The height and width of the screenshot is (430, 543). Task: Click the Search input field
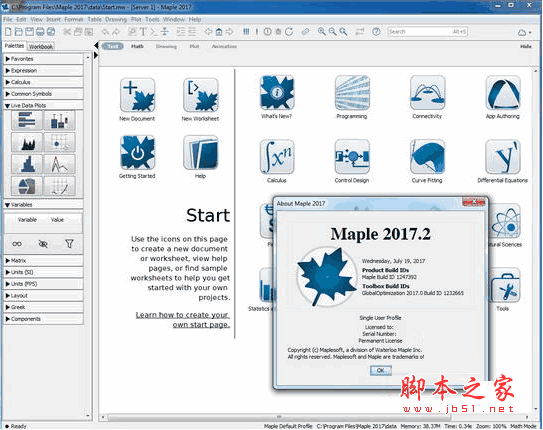point(427,32)
